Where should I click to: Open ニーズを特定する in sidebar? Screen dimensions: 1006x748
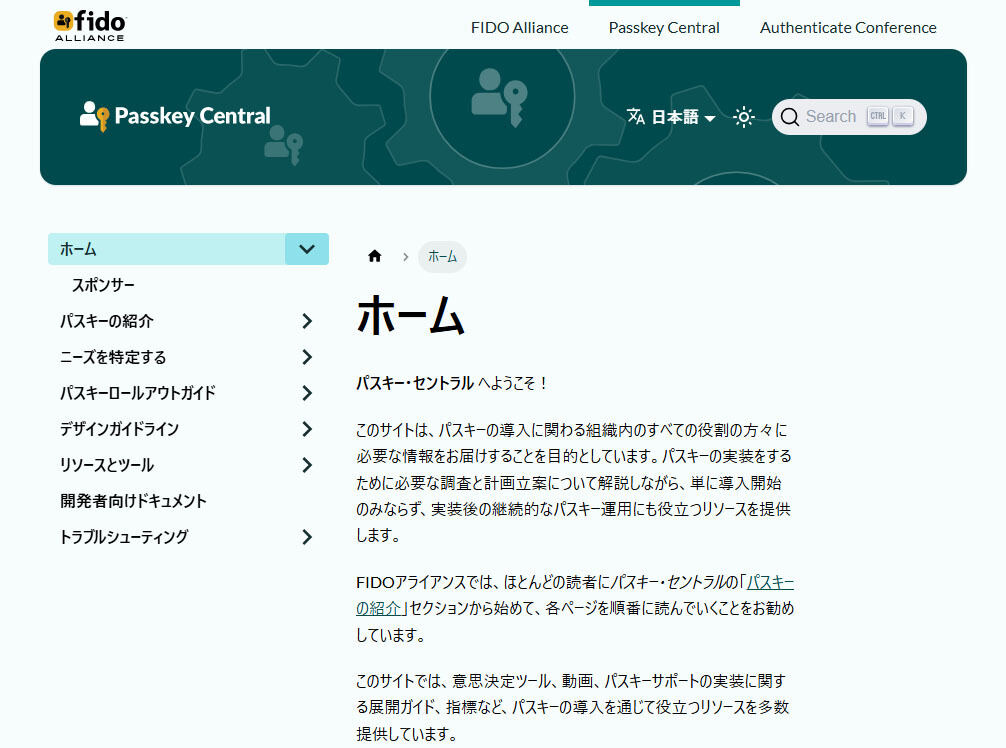(x=113, y=357)
